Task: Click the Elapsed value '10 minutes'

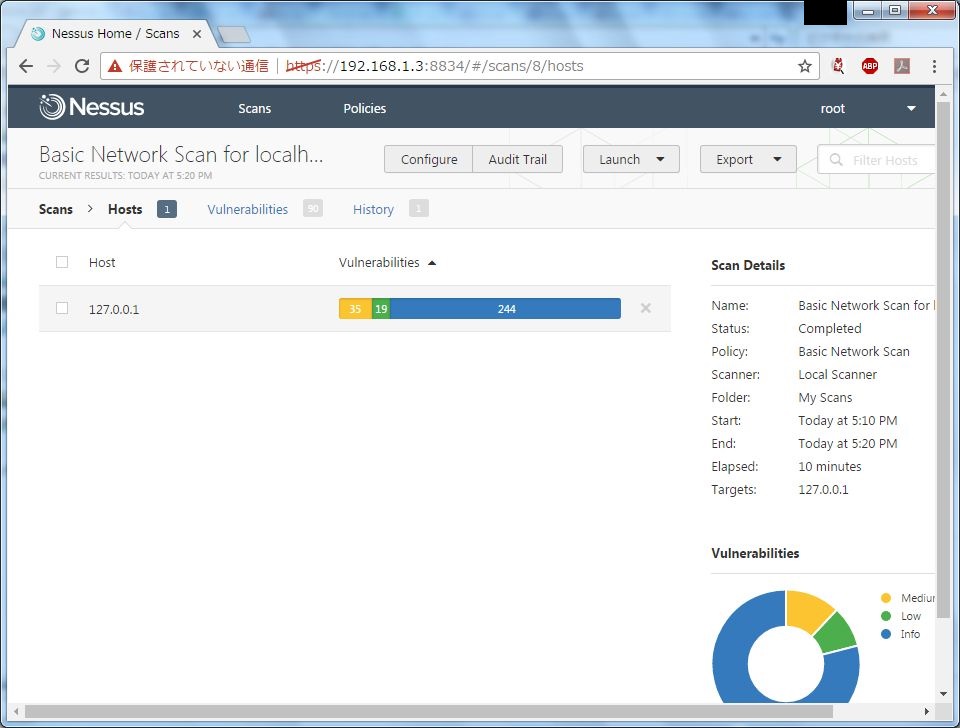Action: tap(830, 467)
